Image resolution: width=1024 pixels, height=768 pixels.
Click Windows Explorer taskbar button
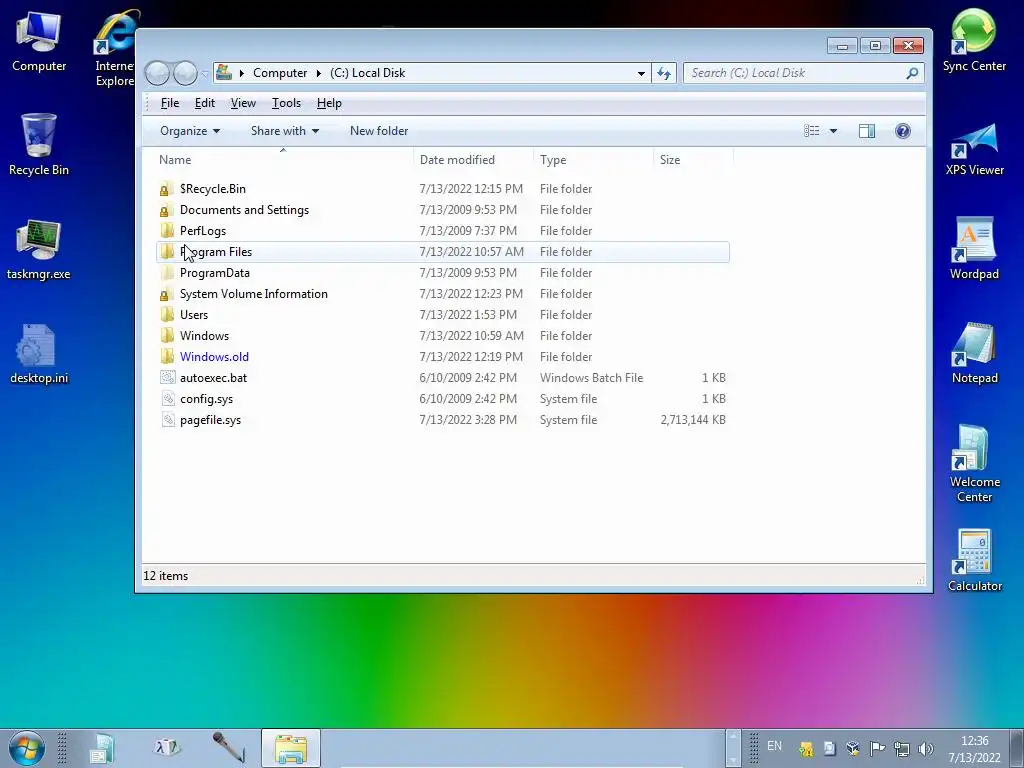[x=291, y=748]
